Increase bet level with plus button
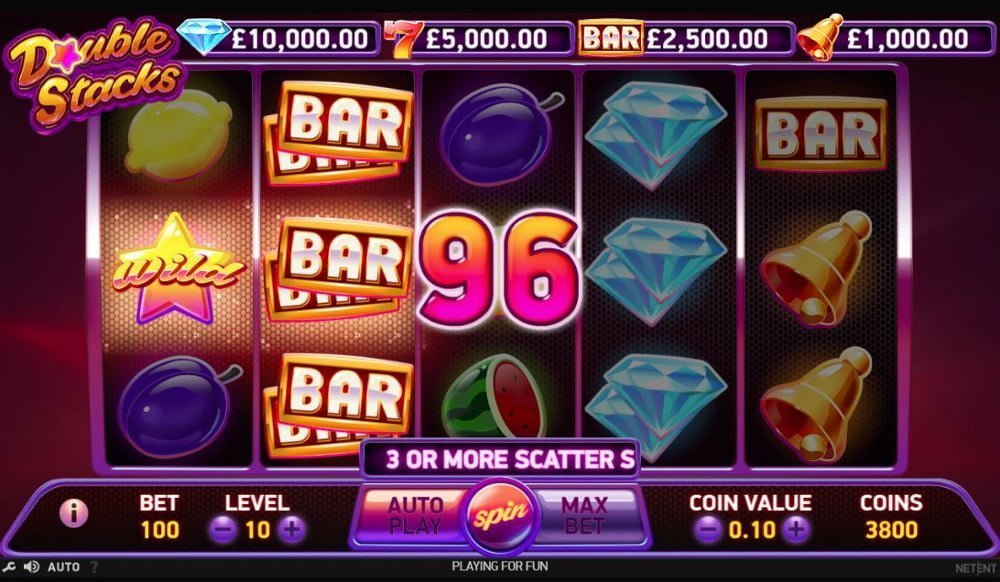The width and height of the screenshot is (1000, 582). pyautogui.click(x=292, y=530)
